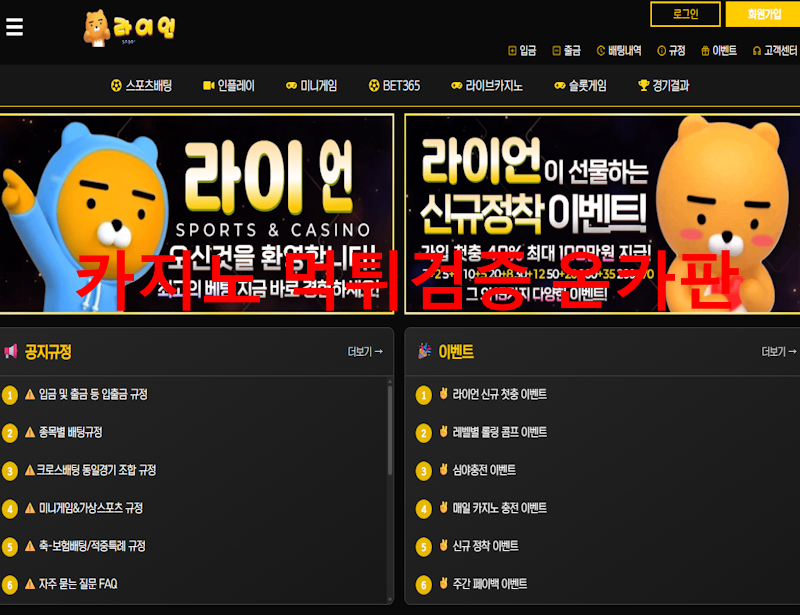Click warning icon beside 자주 묻는 질문 FAQ
Screen dimensions: 800x615
point(30,584)
